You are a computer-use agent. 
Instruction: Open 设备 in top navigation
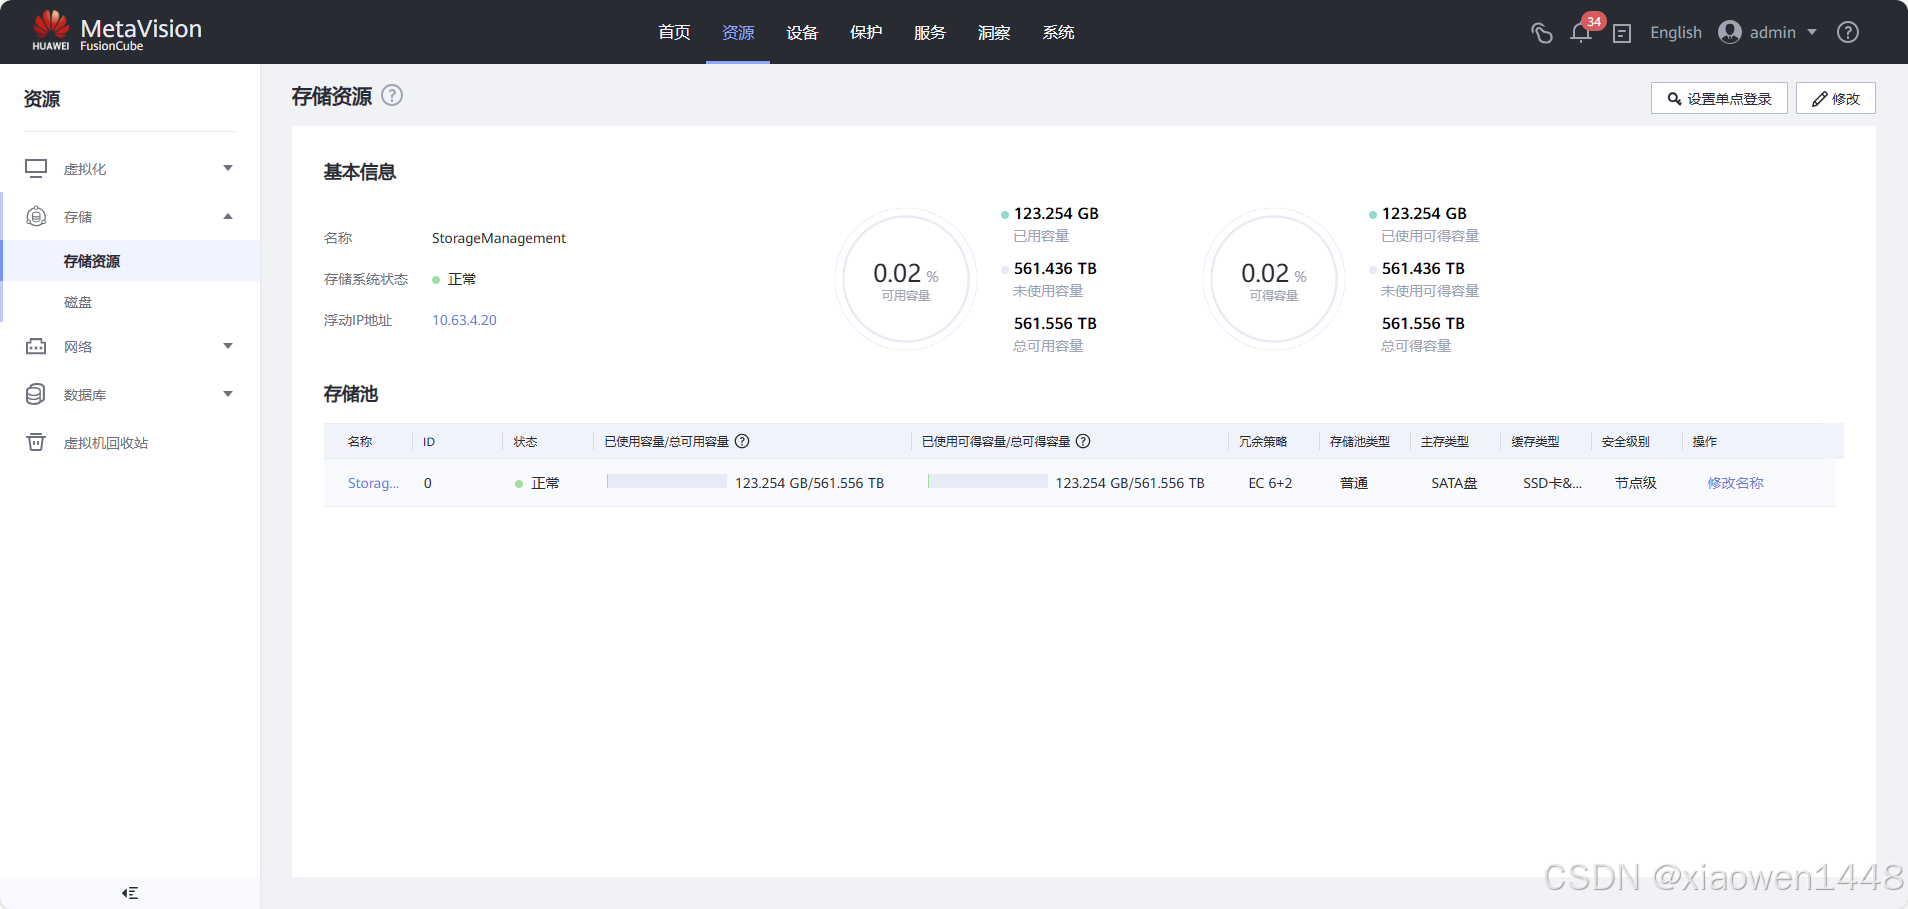point(802,32)
